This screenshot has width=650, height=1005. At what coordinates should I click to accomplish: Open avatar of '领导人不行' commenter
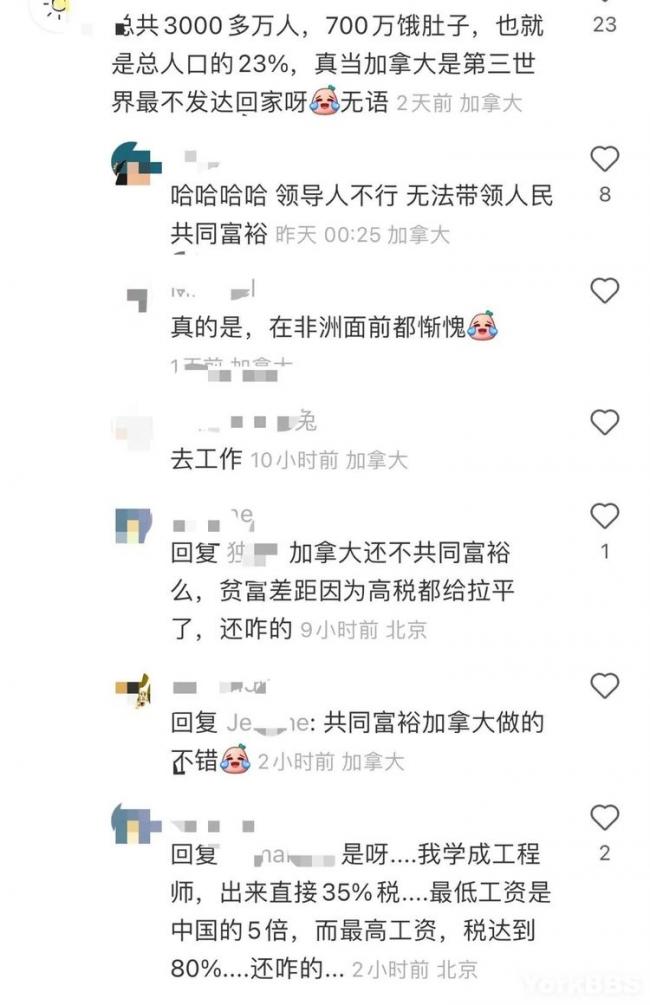pyautogui.click(x=135, y=164)
